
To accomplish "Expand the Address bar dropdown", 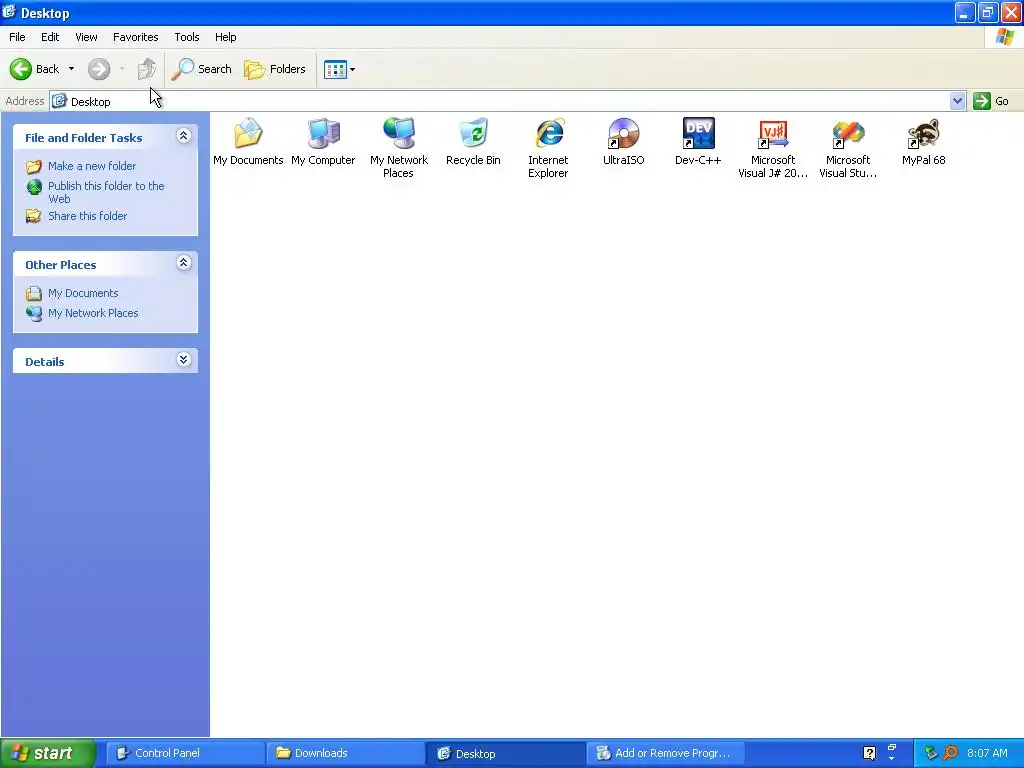I will pos(957,101).
